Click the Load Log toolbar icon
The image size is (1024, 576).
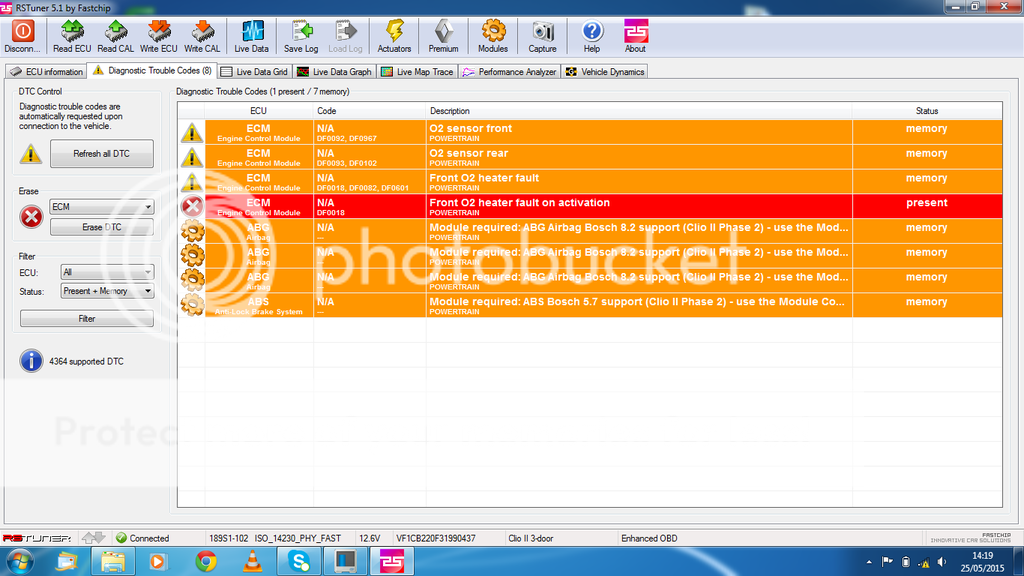(x=345, y=36)
